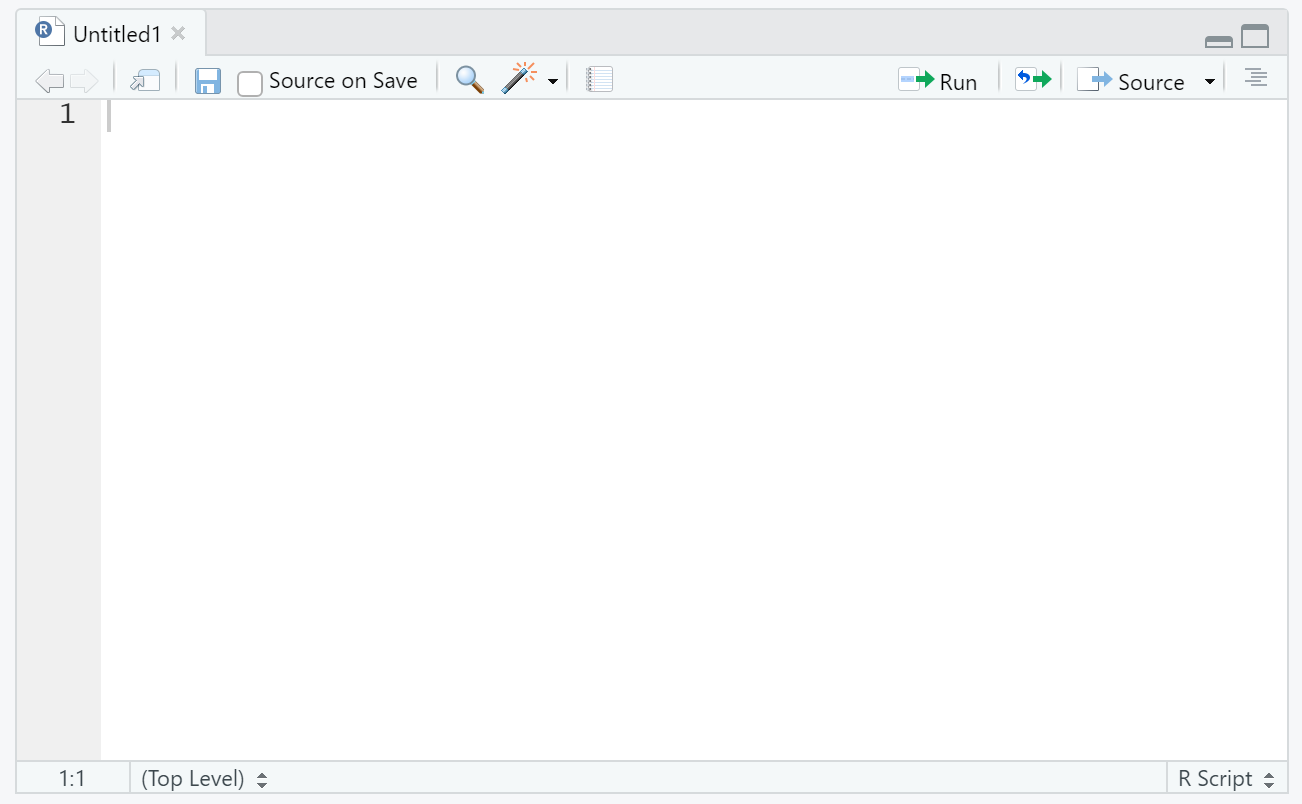Go forward to next source location
Viewport: 1302px width, 804px height.
[x=85, y=81]
